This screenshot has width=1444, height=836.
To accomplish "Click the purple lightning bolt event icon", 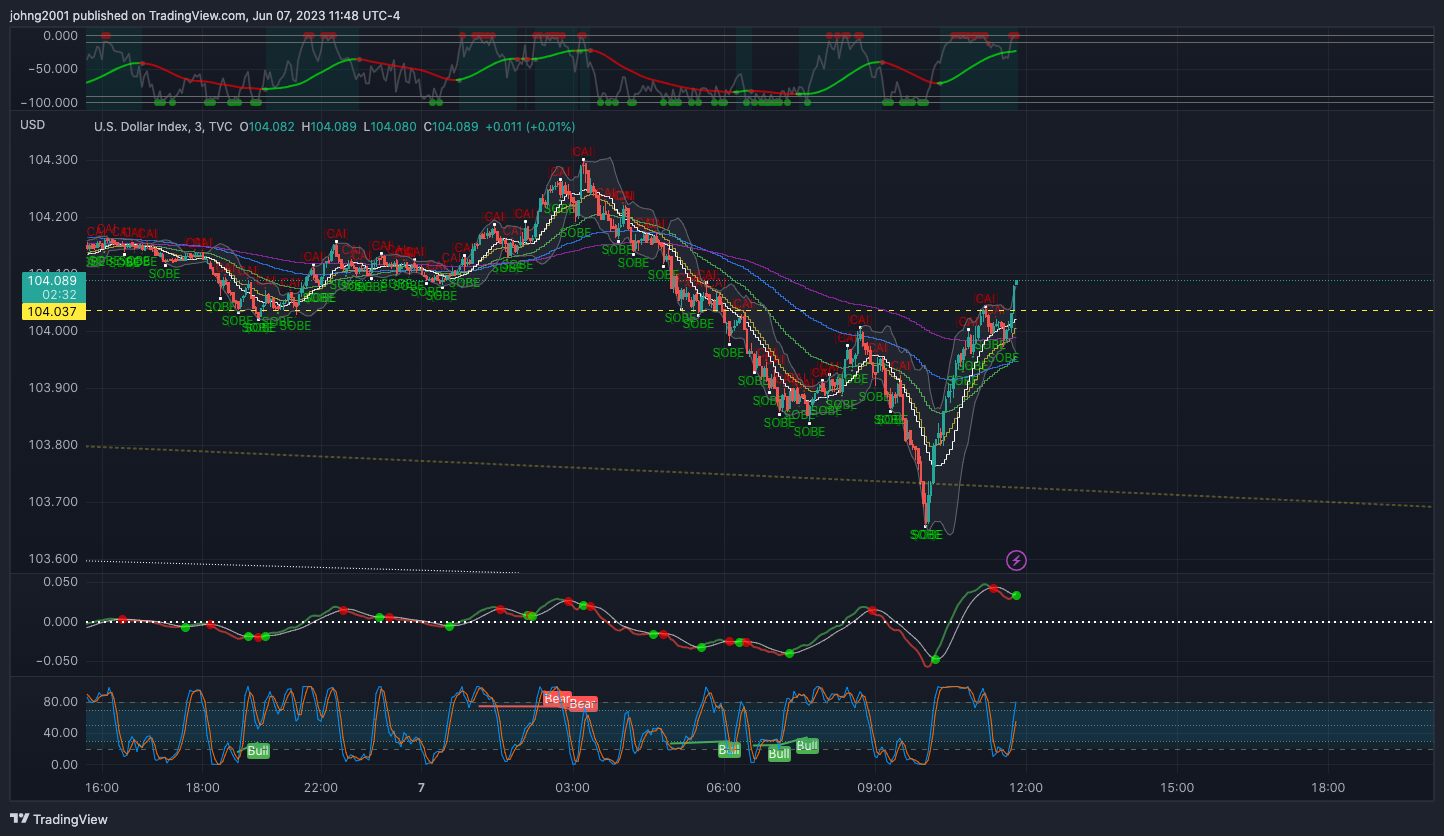I will (1016, 560).
